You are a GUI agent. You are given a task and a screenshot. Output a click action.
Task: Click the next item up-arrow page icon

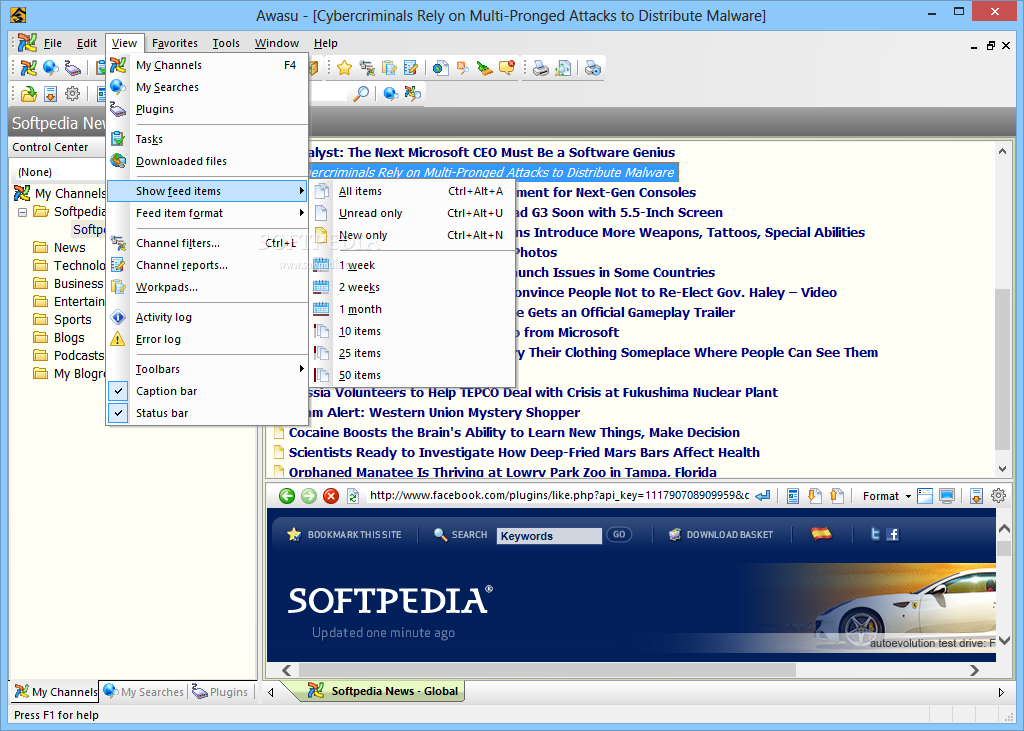837,496
